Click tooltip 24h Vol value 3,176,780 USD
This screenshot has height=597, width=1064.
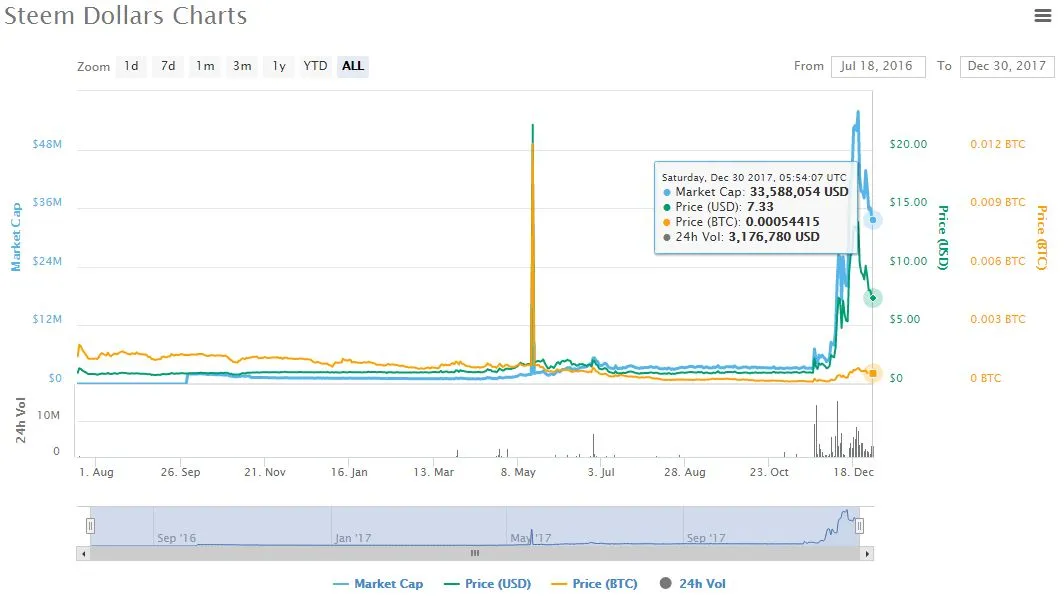coord(774,237)
